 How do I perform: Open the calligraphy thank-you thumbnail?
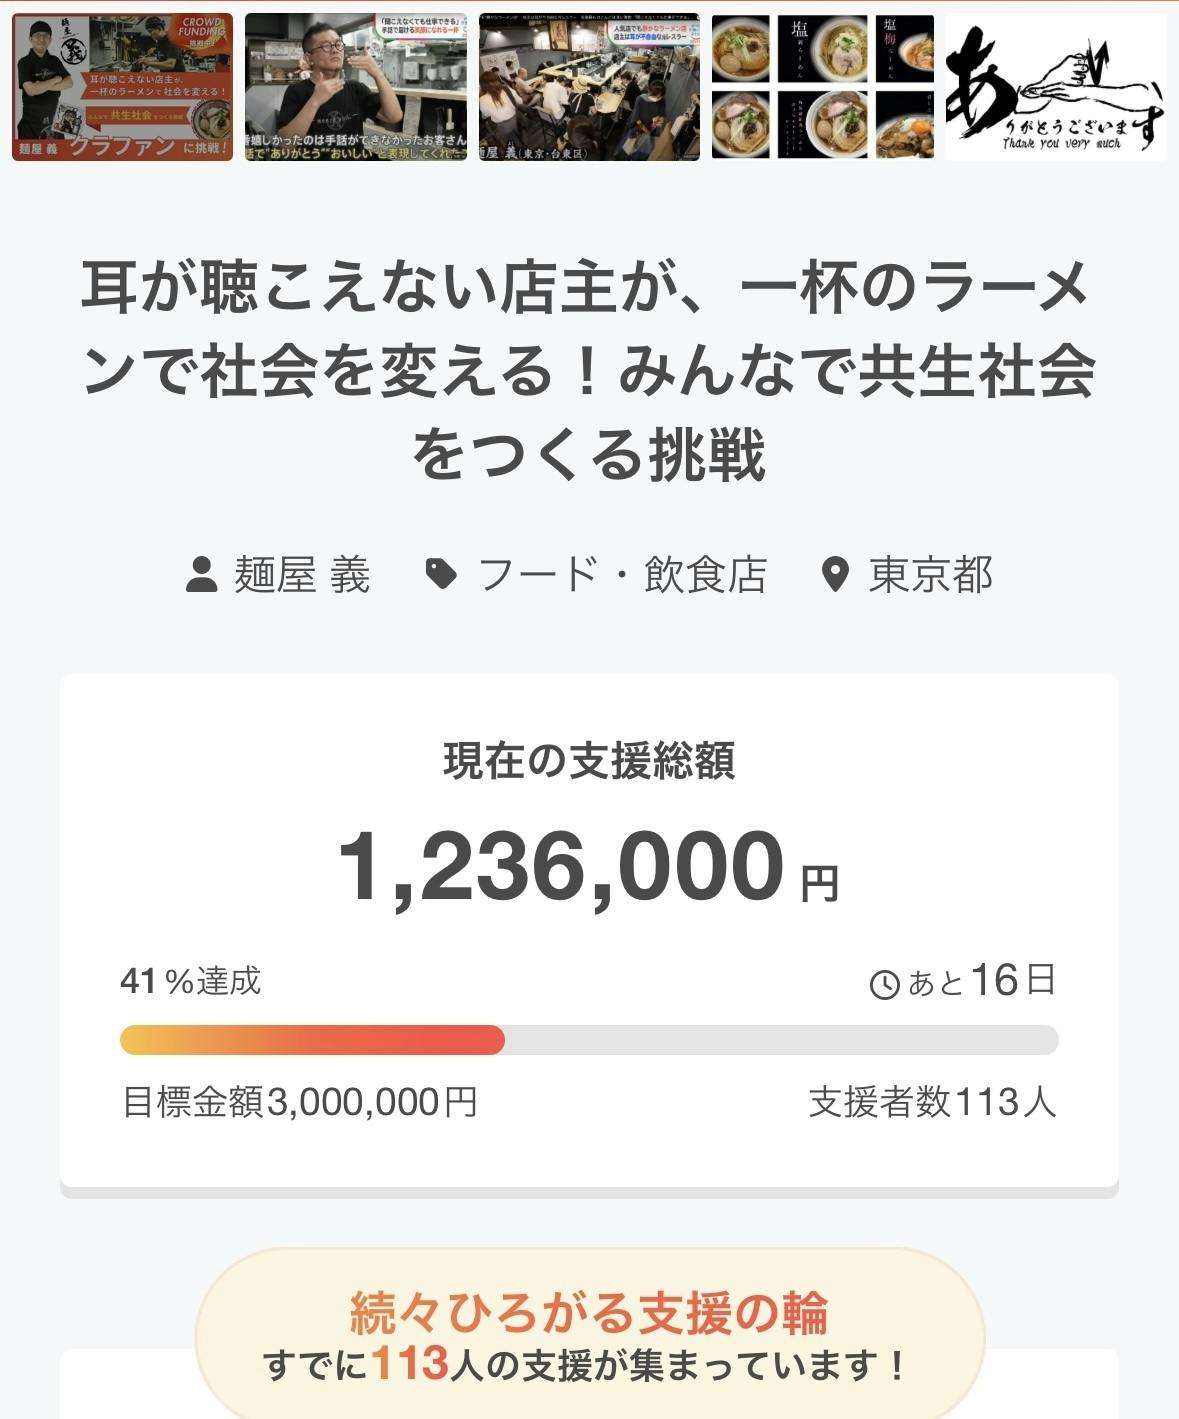(1056, 87)
